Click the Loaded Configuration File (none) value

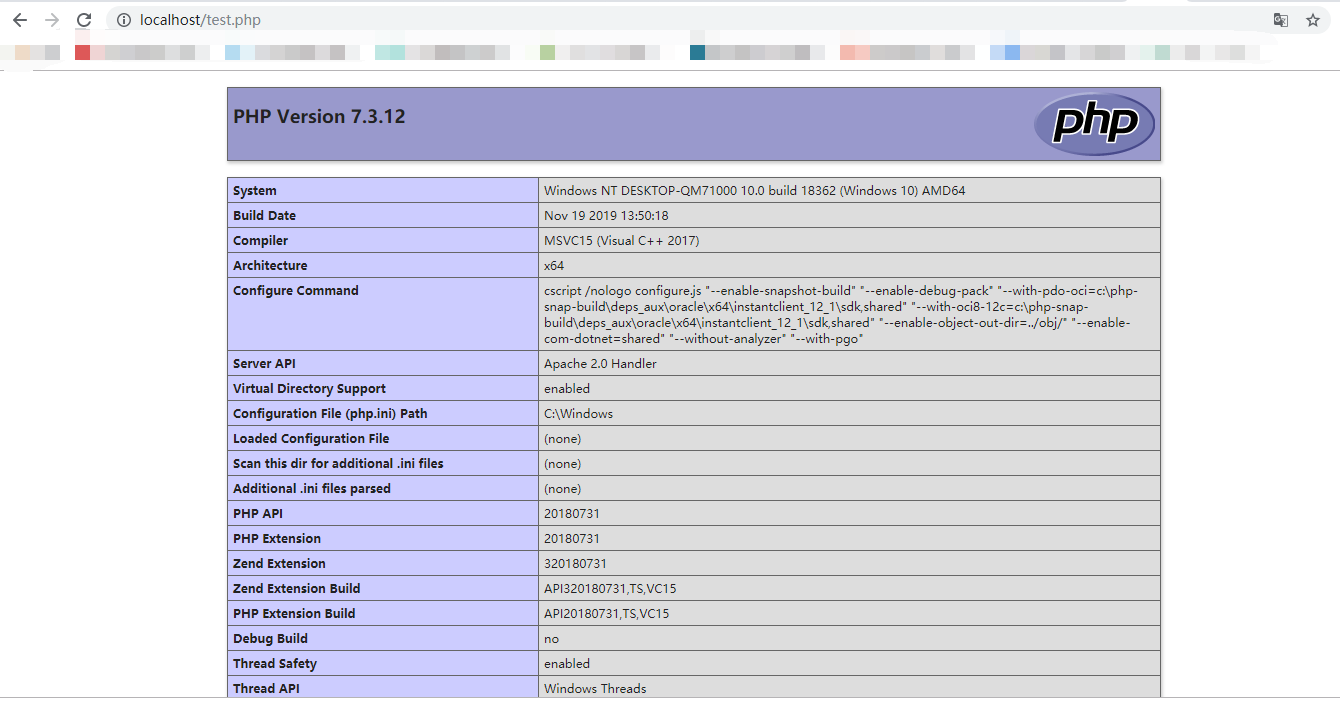coord(562,439)
